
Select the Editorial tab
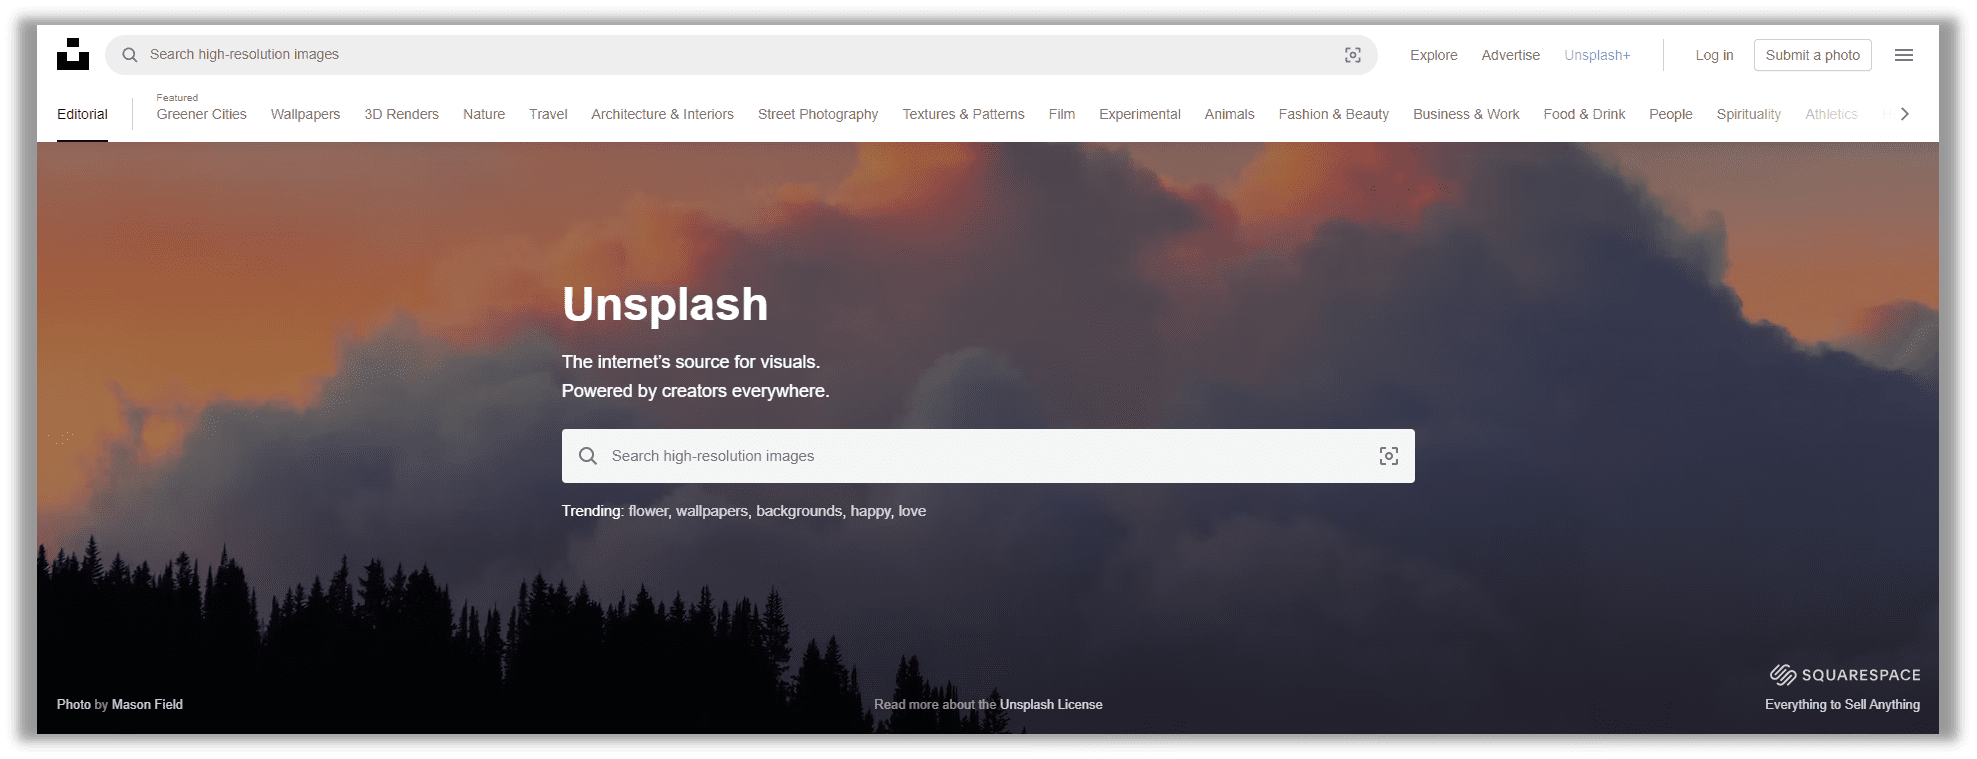pos(82,114)
